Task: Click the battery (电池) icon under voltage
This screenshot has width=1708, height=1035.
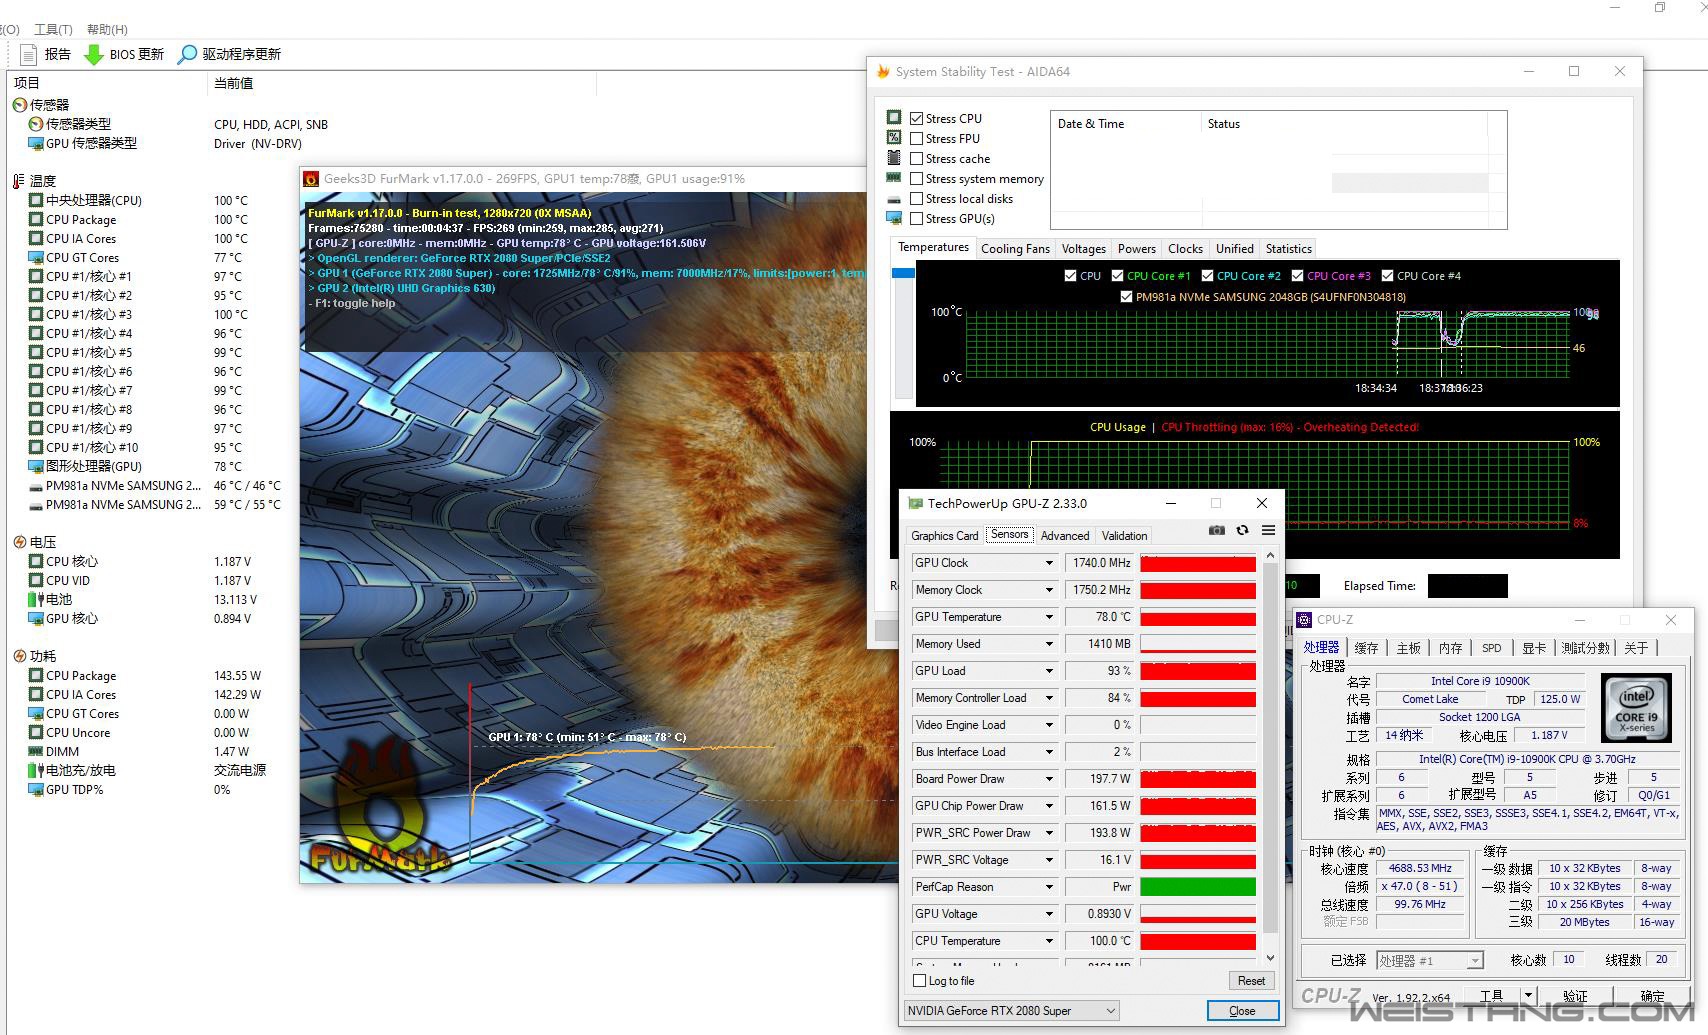Action: point(36,600)
